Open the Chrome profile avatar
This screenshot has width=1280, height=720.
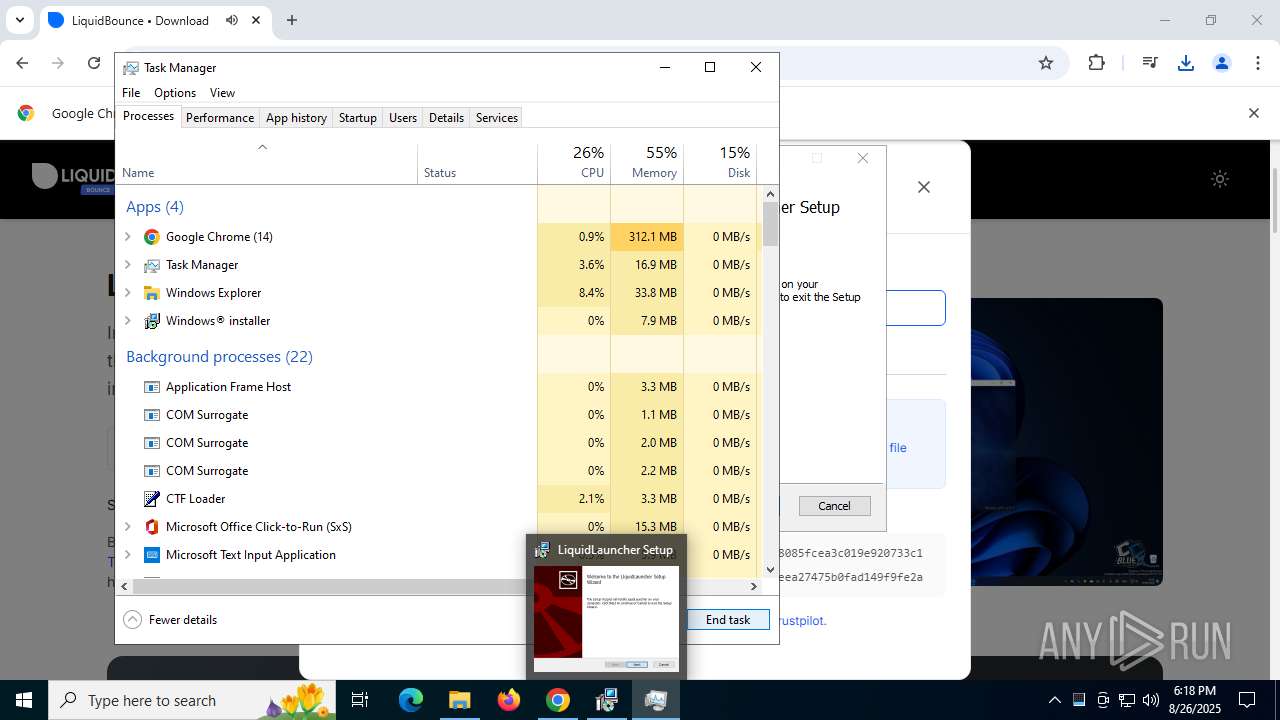1222,63
